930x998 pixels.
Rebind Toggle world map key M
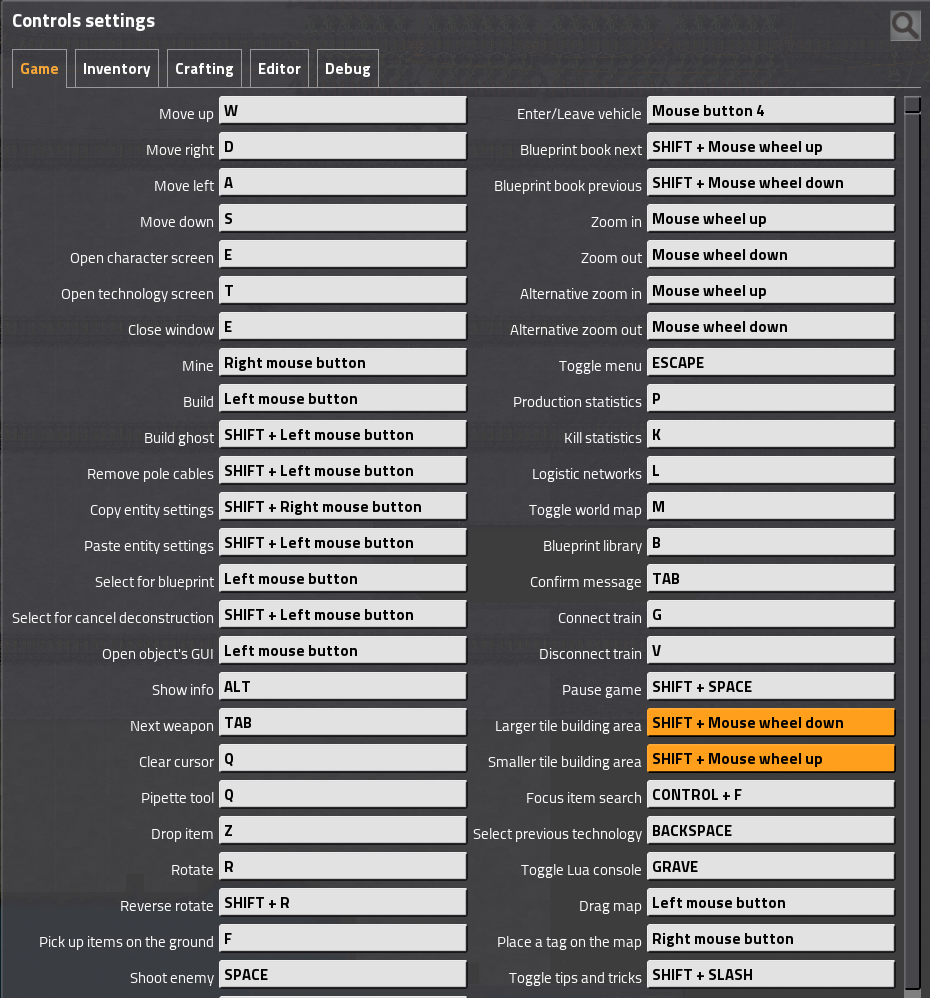(770, 507)
